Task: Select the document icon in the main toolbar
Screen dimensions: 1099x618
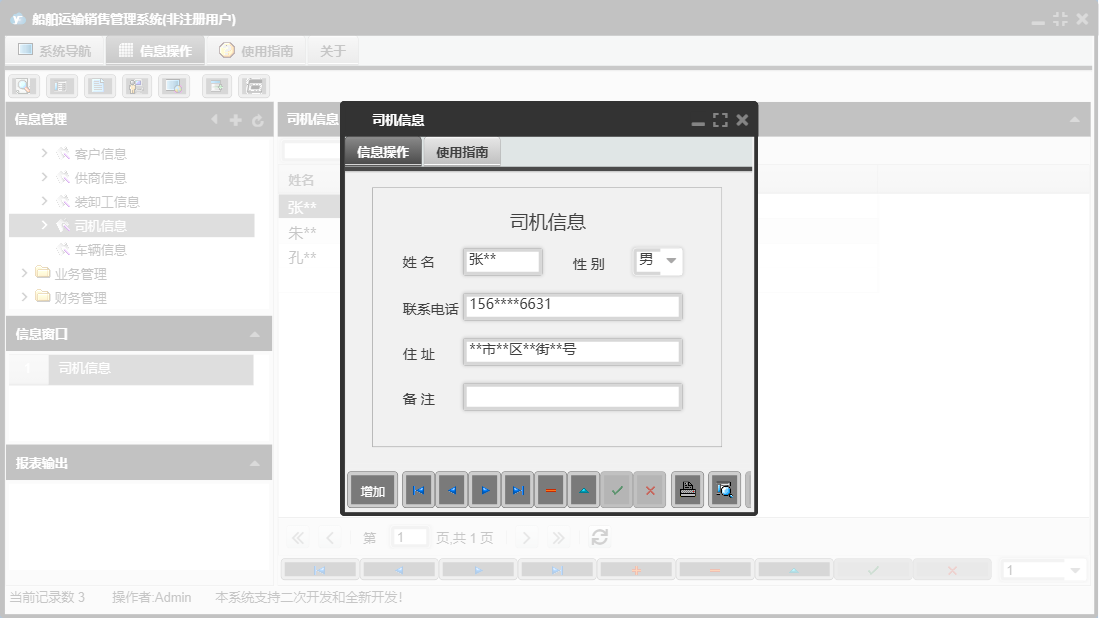Action: [98, 85]
